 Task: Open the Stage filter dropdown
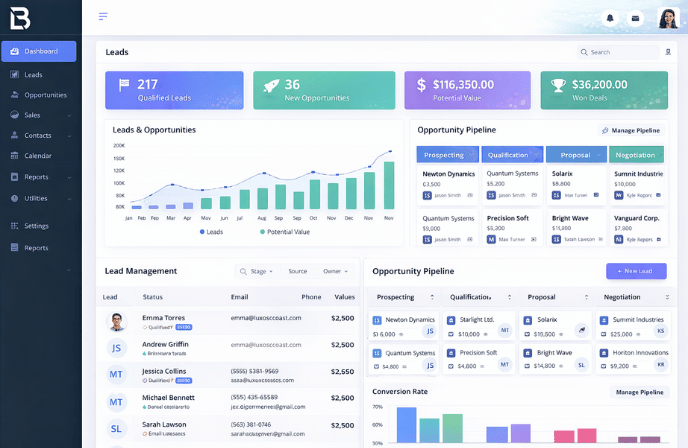256,271
